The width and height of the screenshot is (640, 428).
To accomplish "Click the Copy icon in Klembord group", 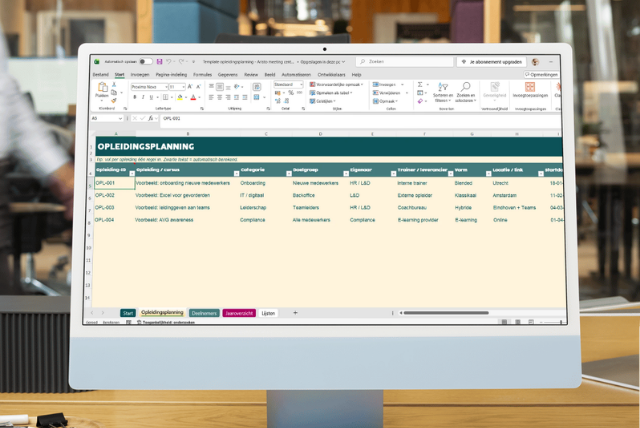I will 114,93.
